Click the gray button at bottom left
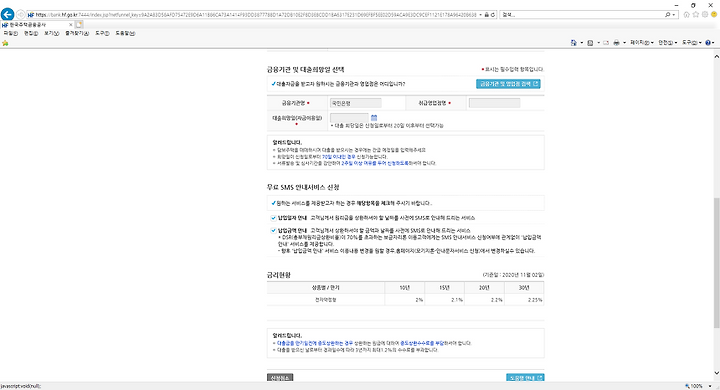Image resolution: width=720 pixels, height=390 pixels. point(280,378)
